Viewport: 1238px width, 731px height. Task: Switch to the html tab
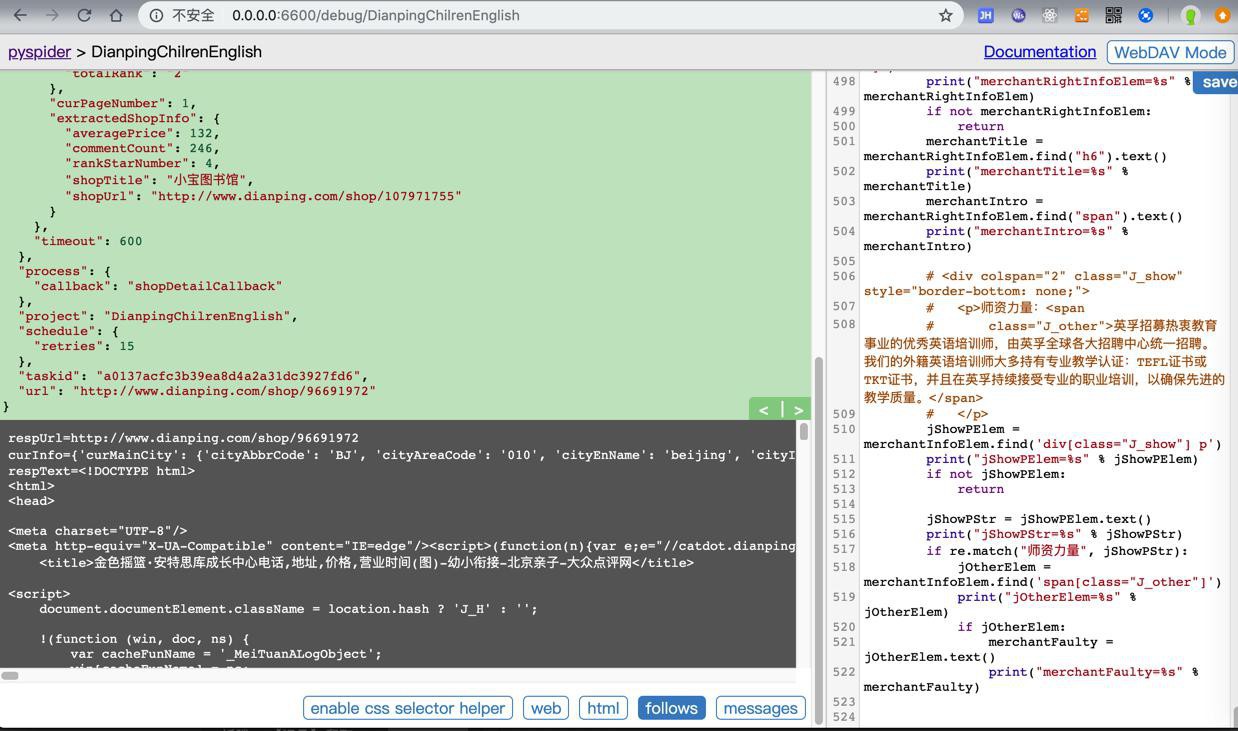(x=603, y=708)
